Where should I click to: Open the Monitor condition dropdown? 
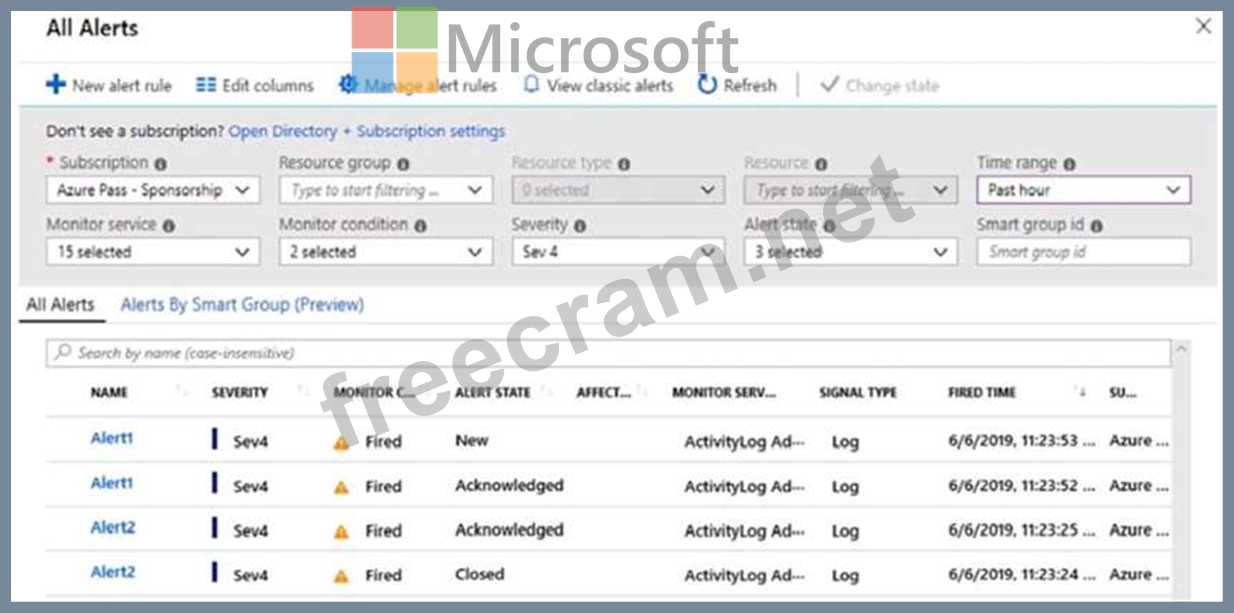coord(385,252)
